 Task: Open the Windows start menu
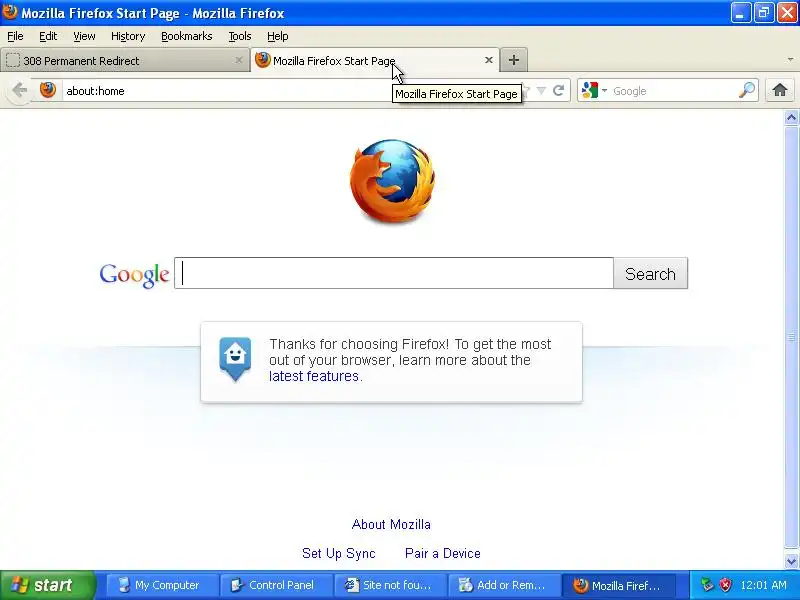point(47,585)
